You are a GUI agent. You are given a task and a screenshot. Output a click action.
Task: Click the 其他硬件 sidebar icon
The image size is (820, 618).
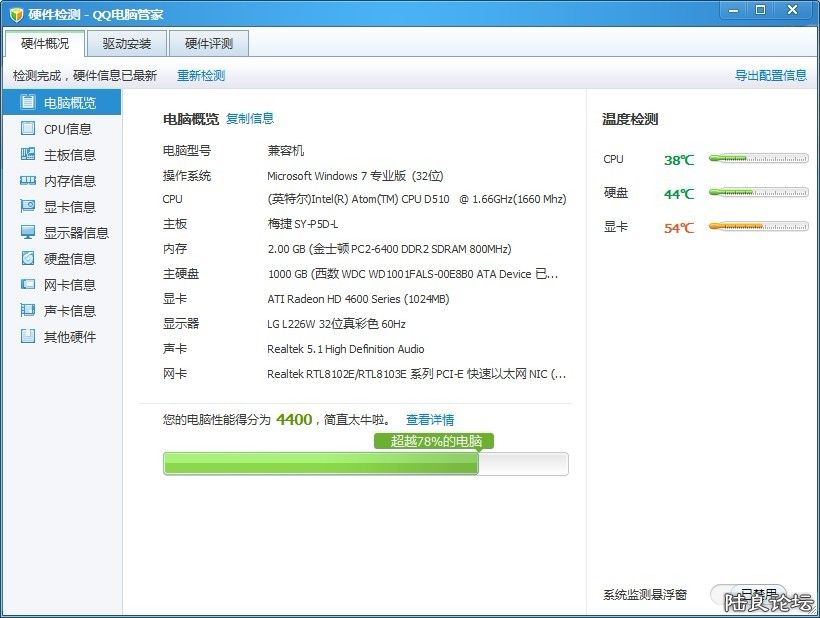[27, 337]
